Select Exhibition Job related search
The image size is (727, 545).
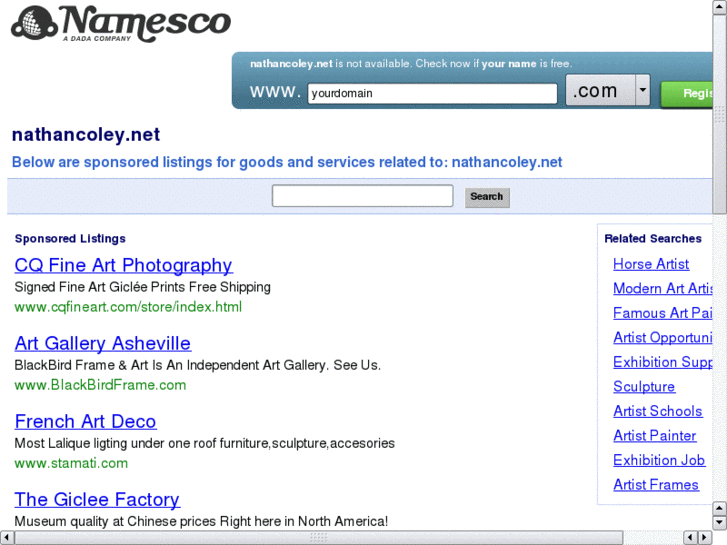tap(658, 460)
